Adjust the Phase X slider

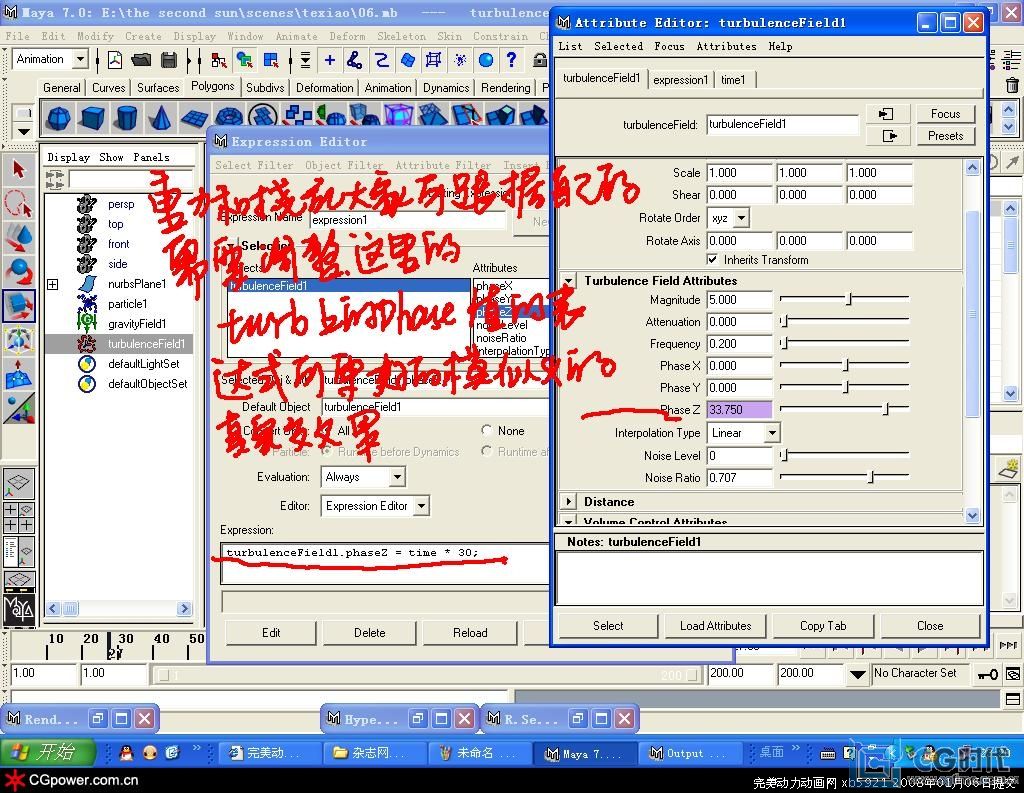coord(844,364)
